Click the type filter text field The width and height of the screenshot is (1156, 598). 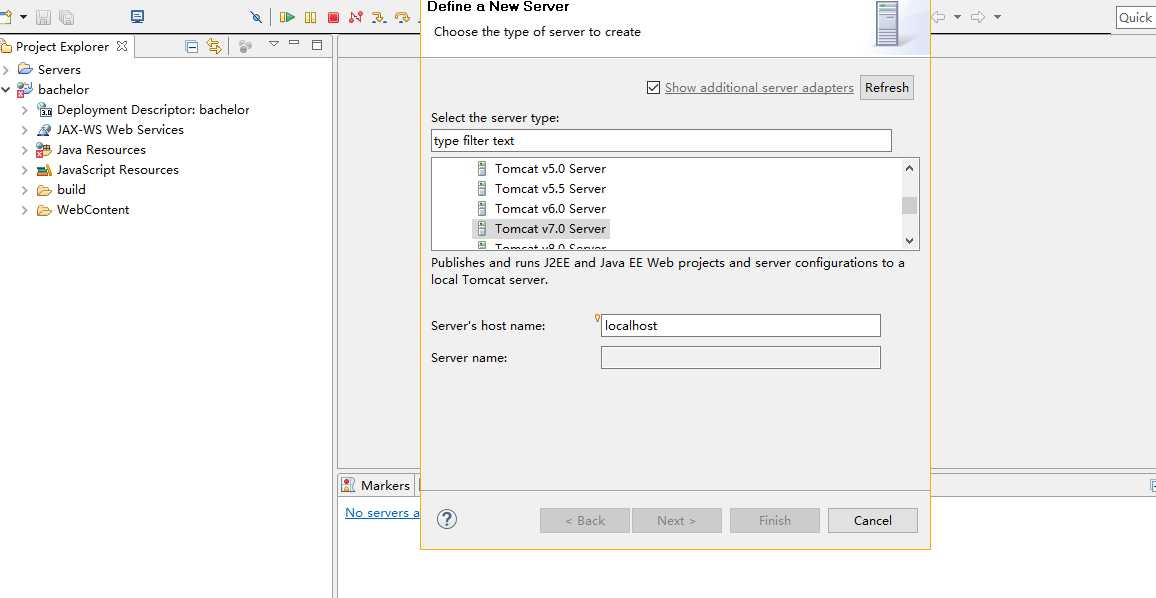click(x=661, y=140)
